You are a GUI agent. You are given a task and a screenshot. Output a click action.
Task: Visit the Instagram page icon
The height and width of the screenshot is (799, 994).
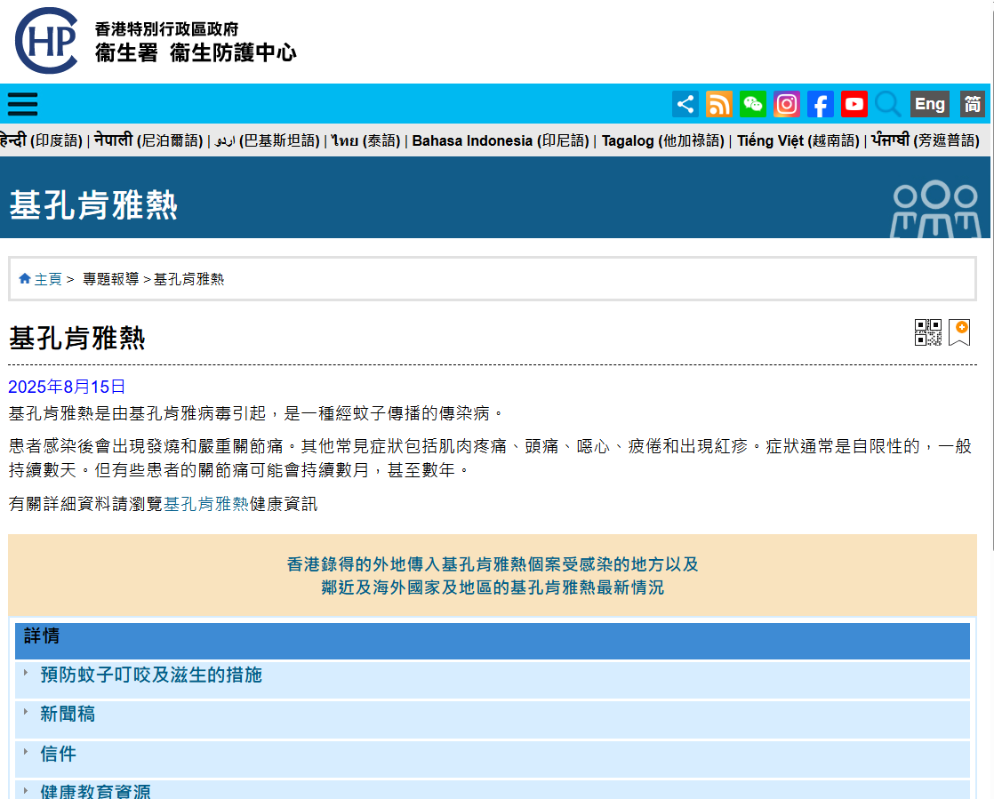pyautogui.click(x=787, y=104)
